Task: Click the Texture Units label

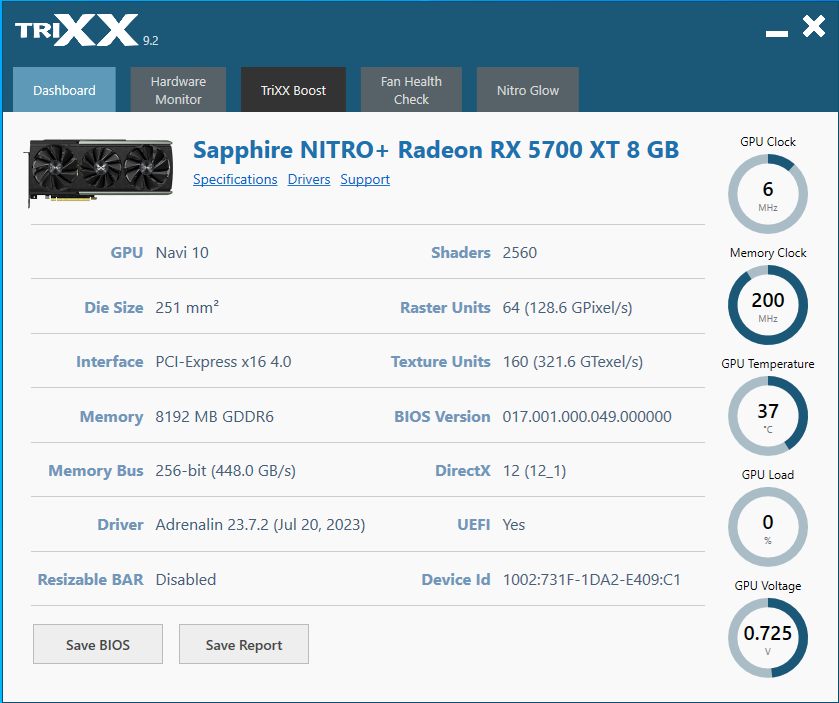Action: coord(440,362)
